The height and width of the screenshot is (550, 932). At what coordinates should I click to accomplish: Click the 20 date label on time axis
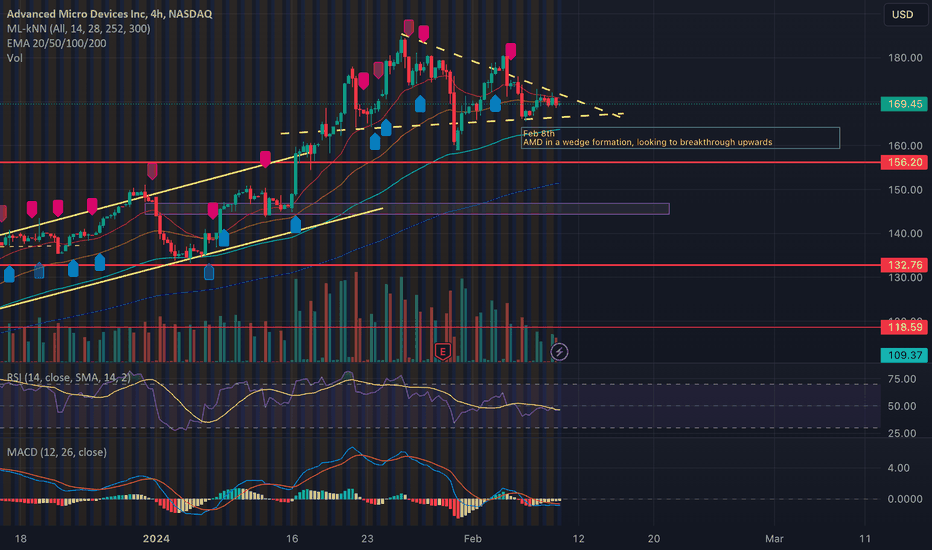654,539
